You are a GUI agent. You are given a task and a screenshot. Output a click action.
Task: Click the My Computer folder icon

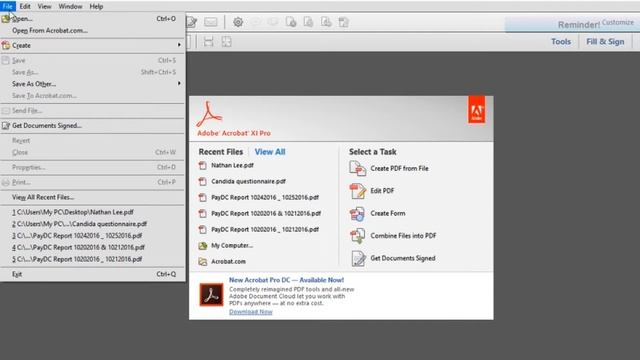coord(202,246)
